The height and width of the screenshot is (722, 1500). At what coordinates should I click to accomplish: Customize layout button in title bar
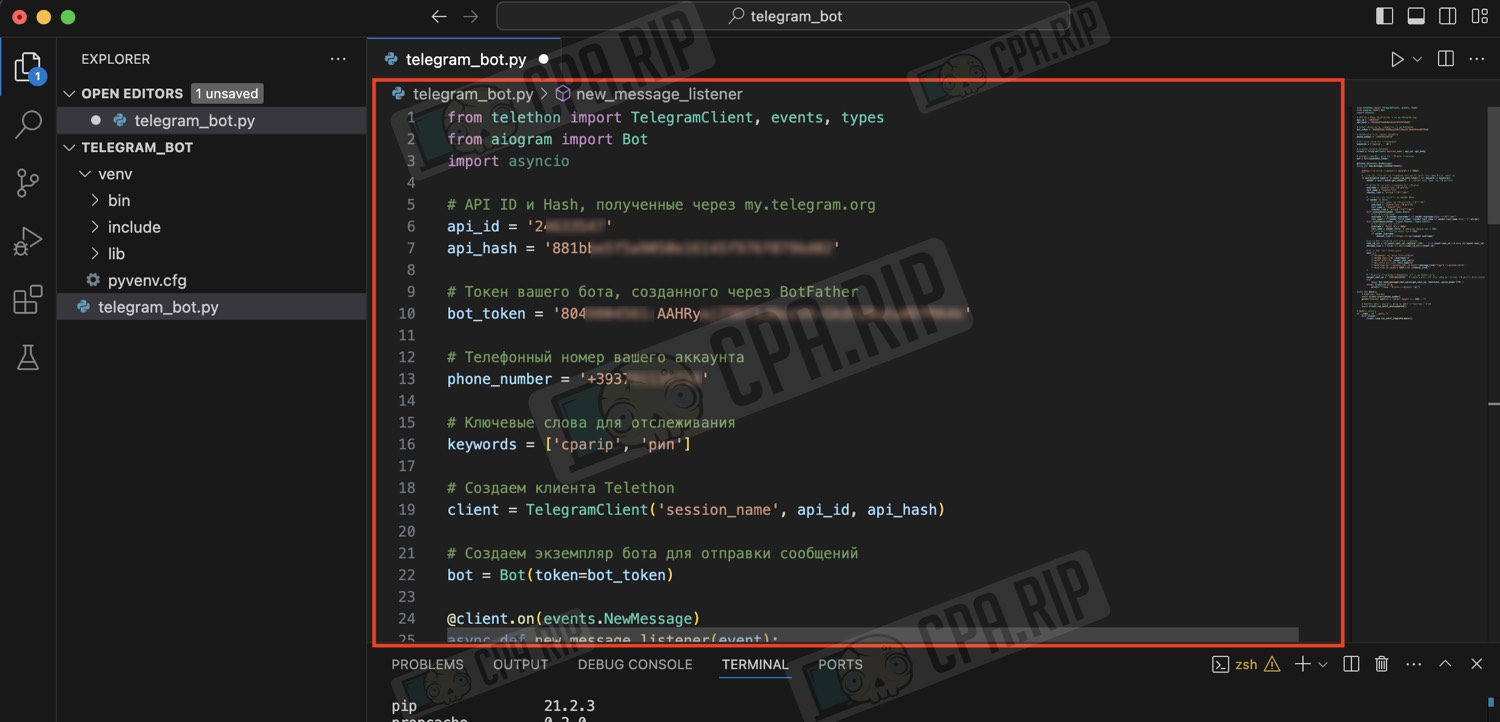[1479, 16]
